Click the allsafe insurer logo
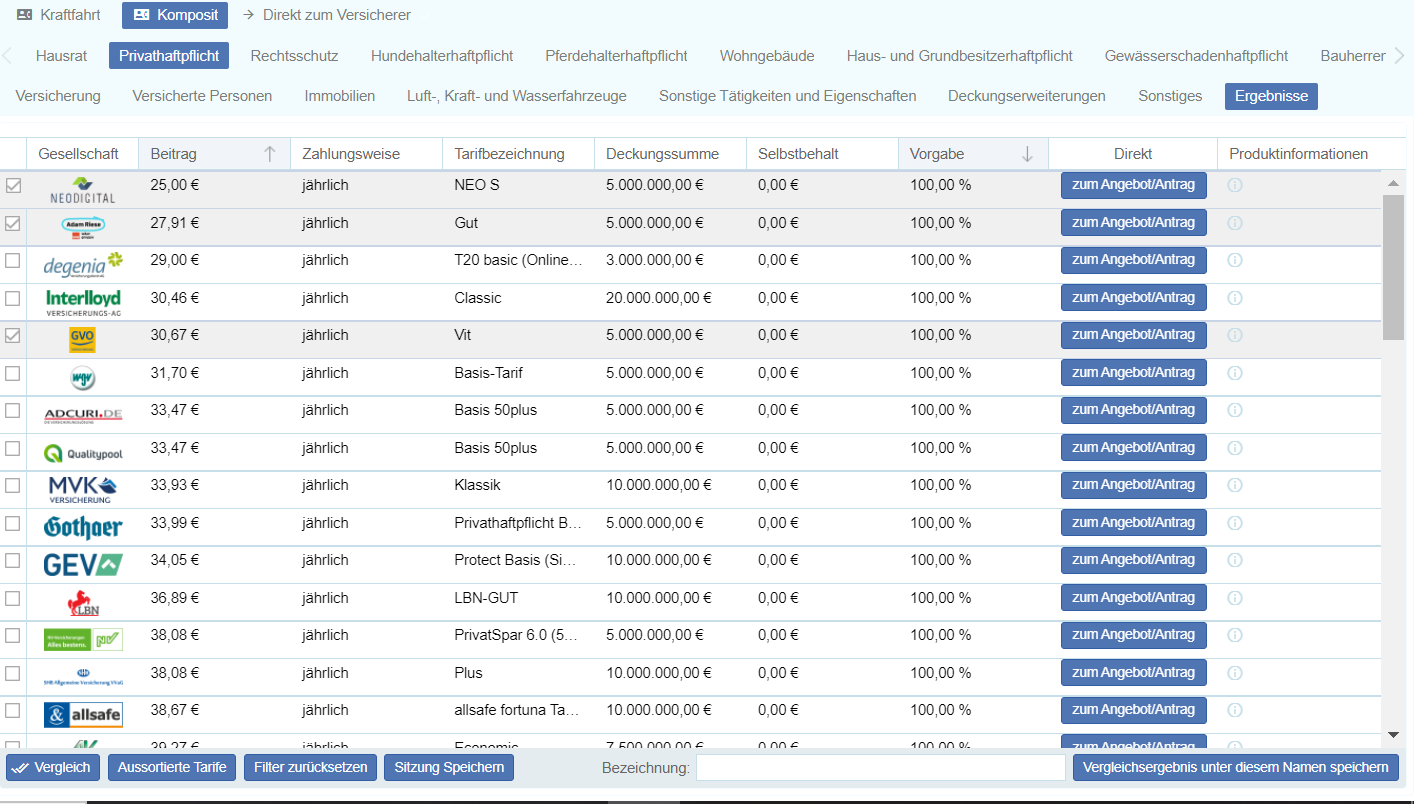1414x804 pixels. tap(83, 714)
